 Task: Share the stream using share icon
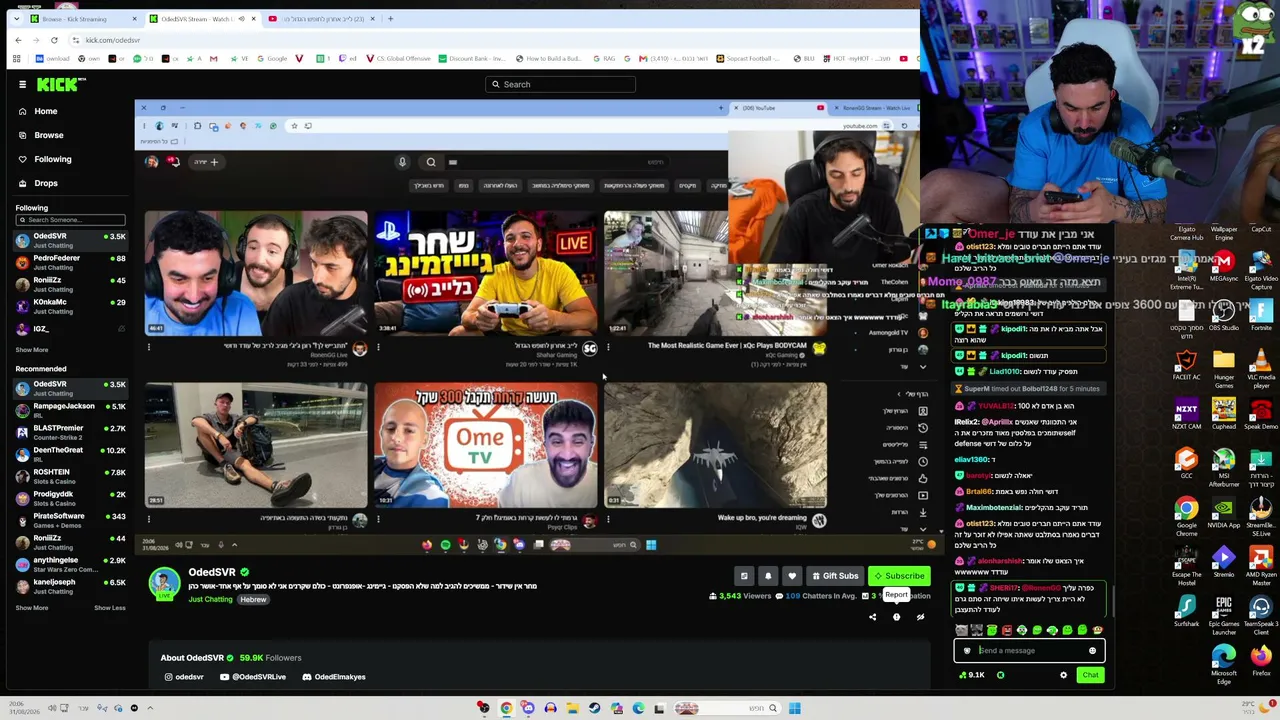point(872,617)
